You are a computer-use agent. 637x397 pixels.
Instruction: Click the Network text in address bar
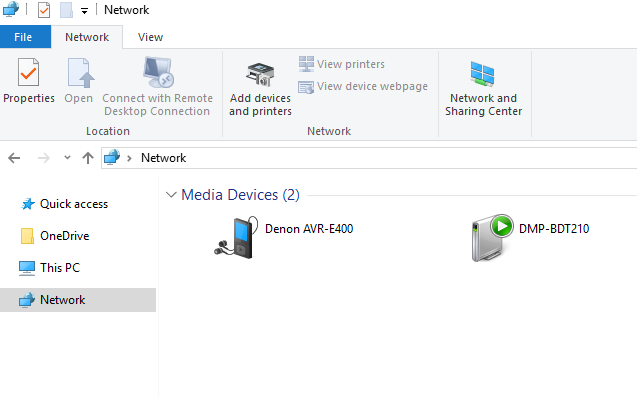point(163,158)
